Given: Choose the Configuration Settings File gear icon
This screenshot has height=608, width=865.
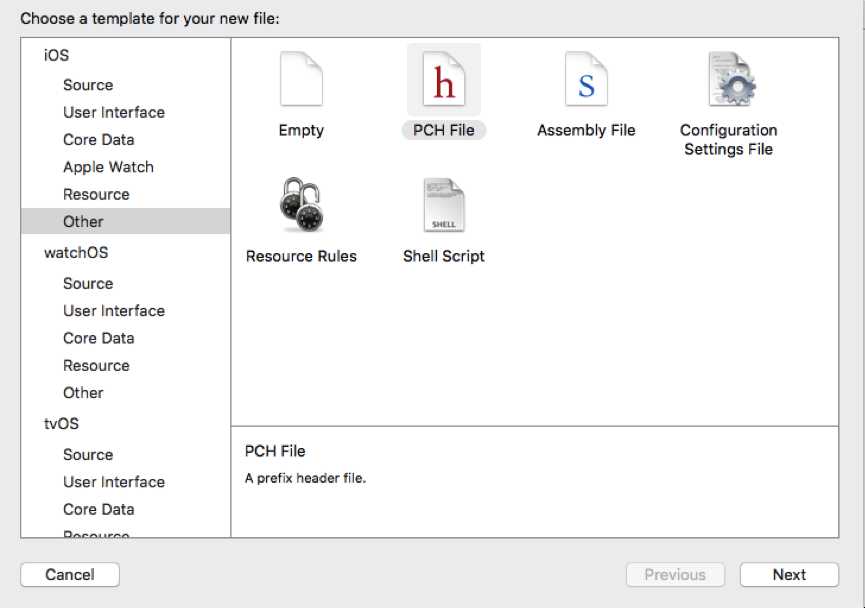Looking at the screenshot, I should point(731,79).
